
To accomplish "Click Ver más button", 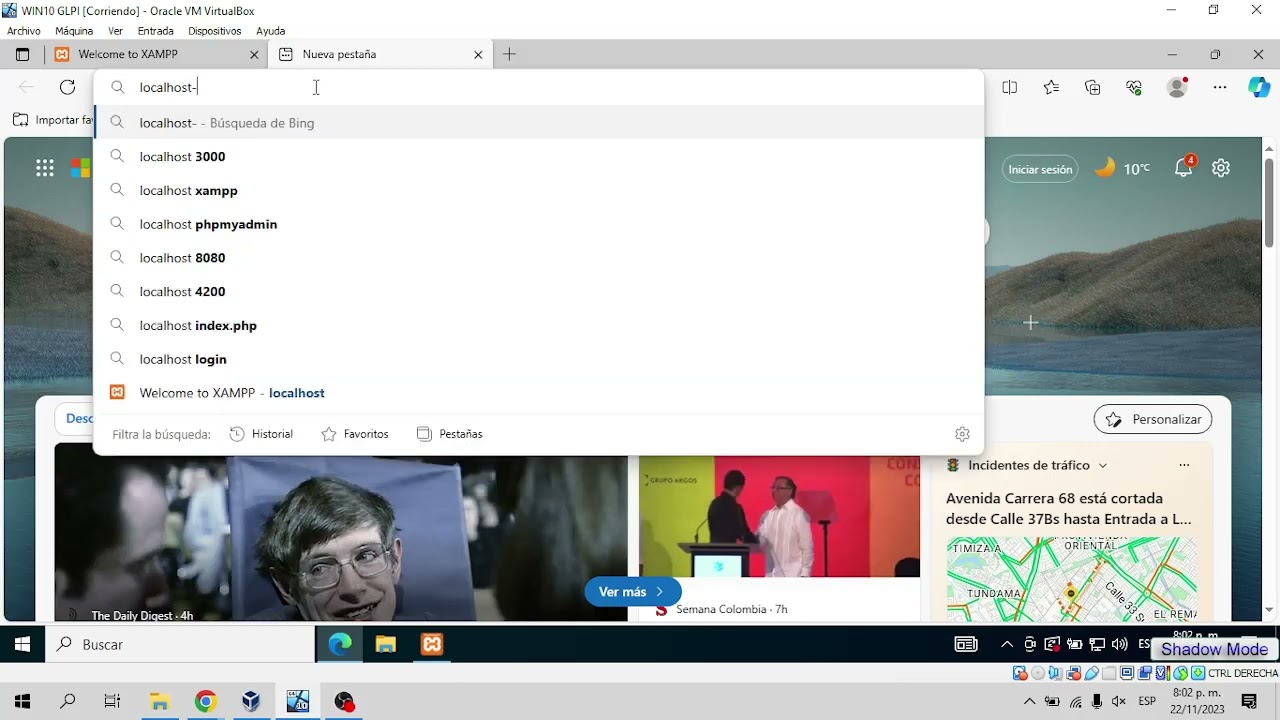I will pos(633,592).
